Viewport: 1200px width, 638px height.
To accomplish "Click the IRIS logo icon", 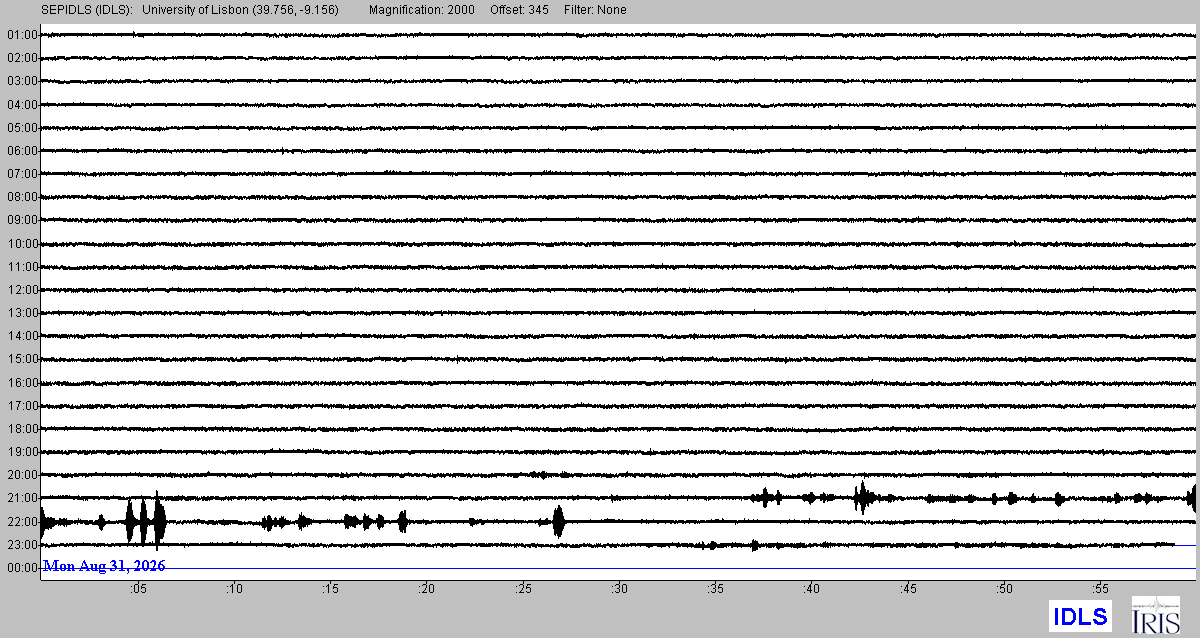I will (x=1154, y=615).
